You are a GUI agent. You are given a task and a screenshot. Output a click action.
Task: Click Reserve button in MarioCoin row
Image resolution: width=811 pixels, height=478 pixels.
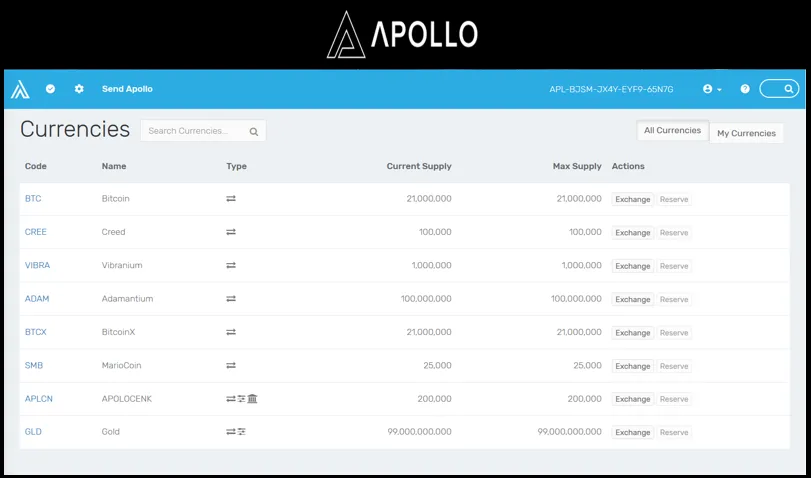click(674, 366)
